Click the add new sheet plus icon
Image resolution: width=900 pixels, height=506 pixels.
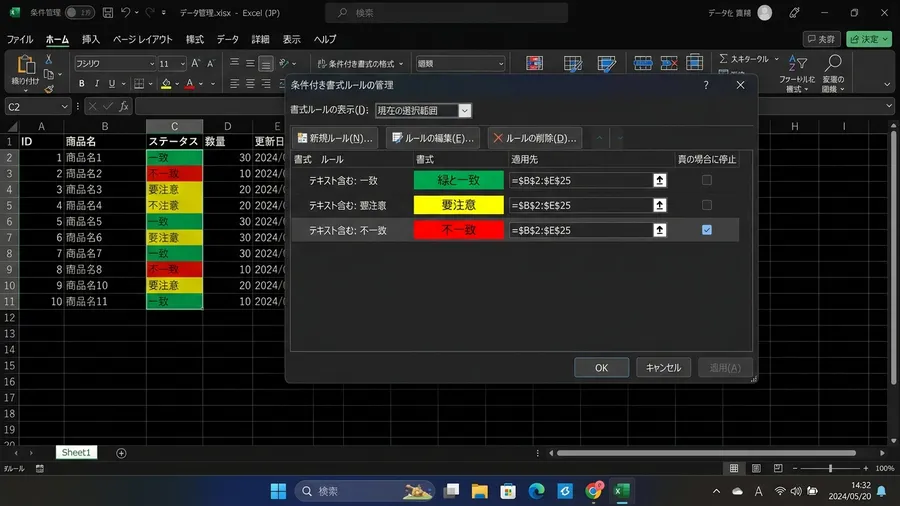click(121, 453)
